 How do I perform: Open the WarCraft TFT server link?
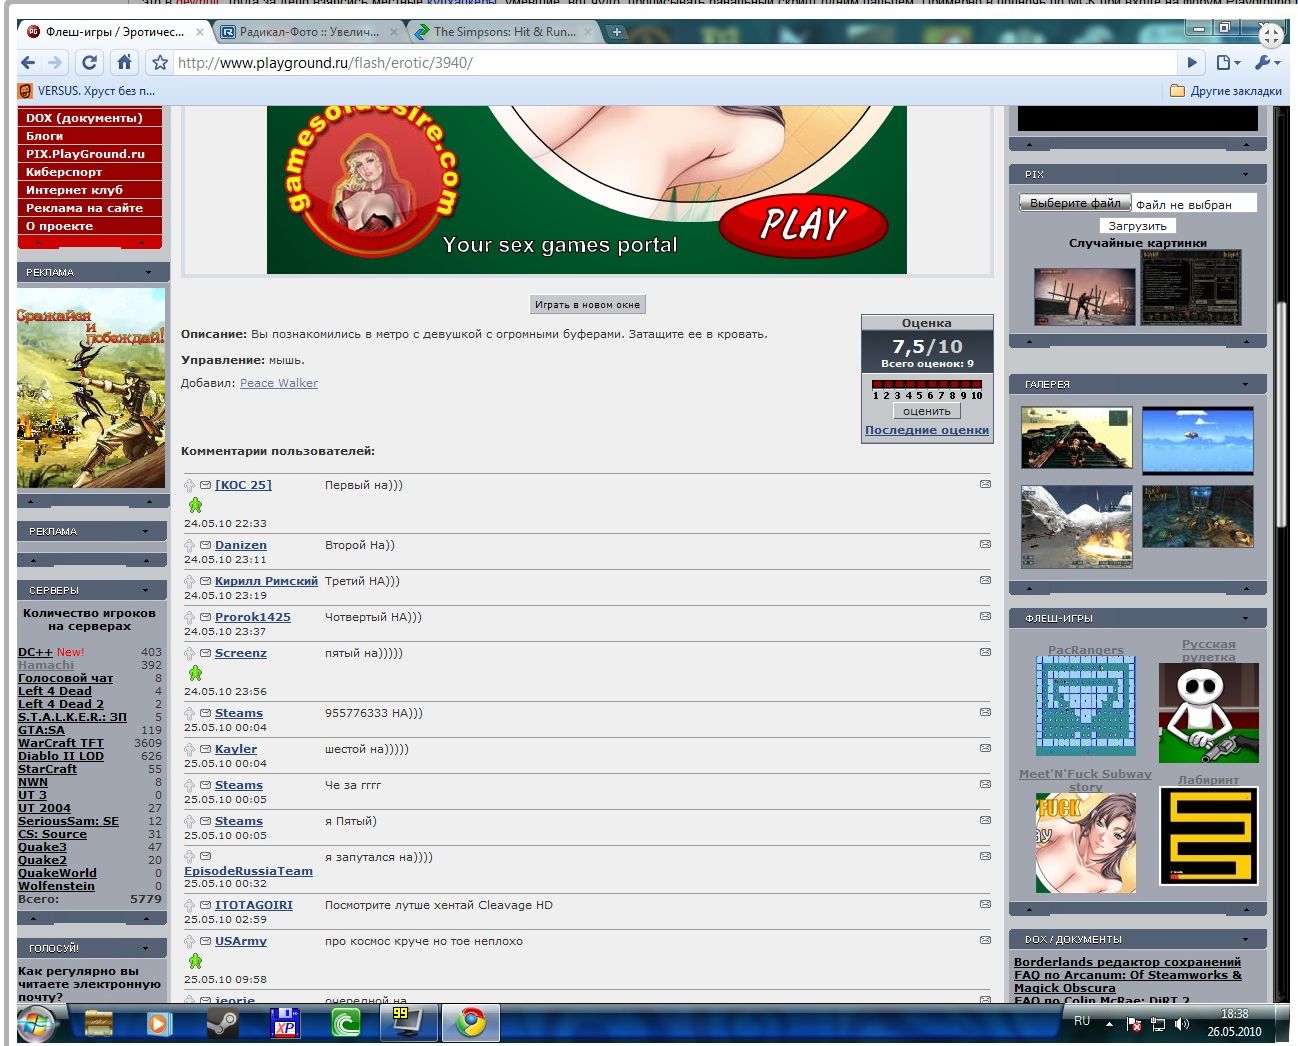point(61,743)
